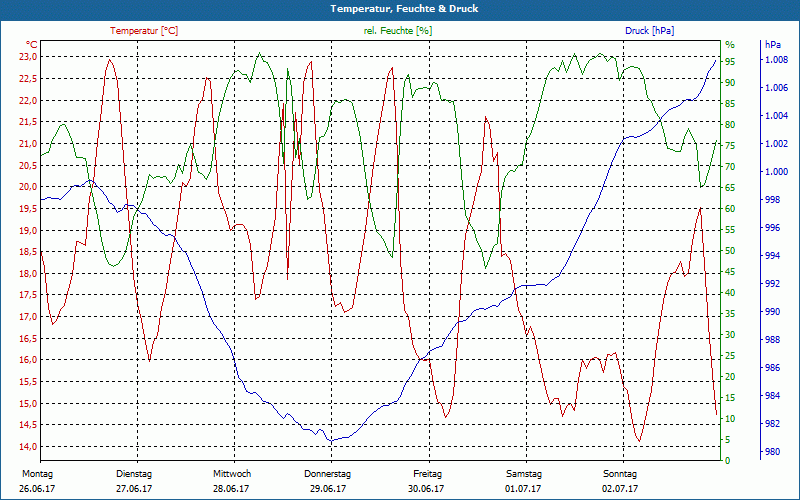Click the Mittwoch day label

[x=232, y=474]
